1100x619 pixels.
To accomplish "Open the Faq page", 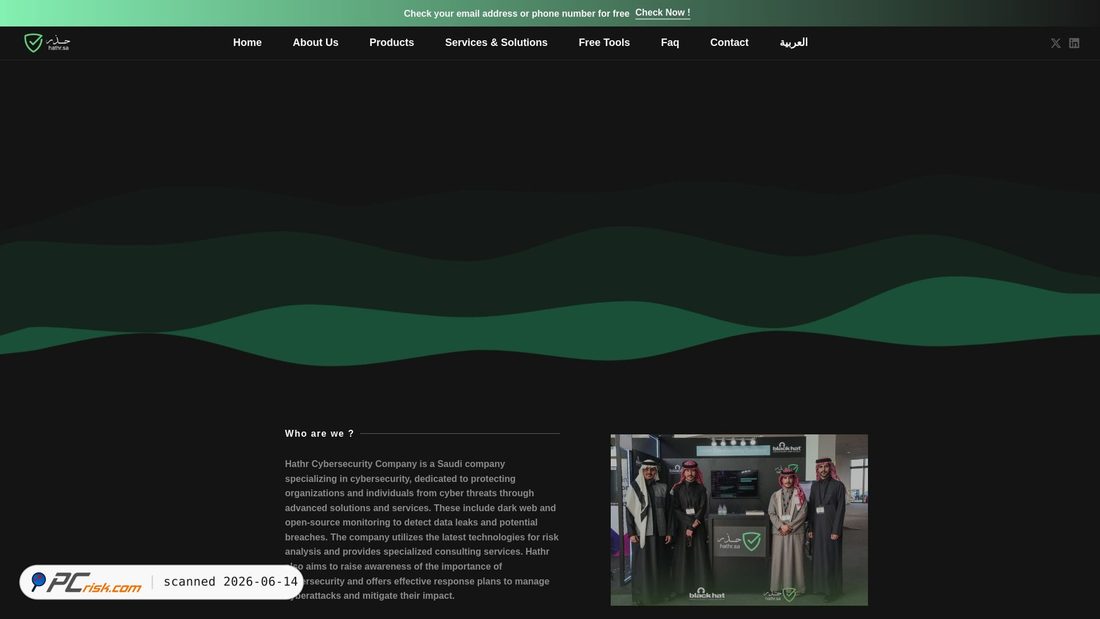I will (670, 43).
